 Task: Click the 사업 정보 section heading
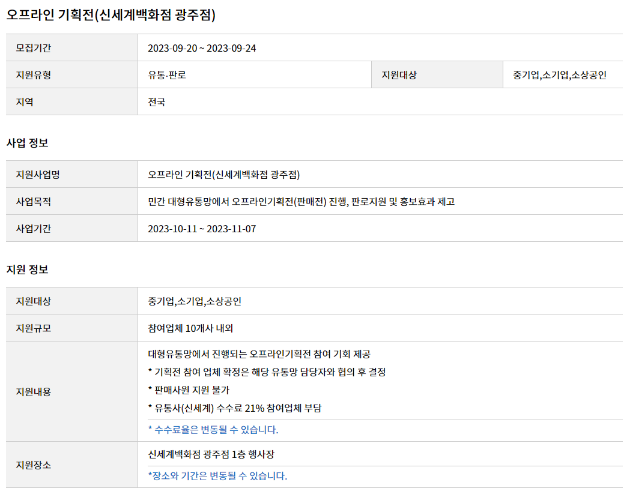[x=27, y=143]
